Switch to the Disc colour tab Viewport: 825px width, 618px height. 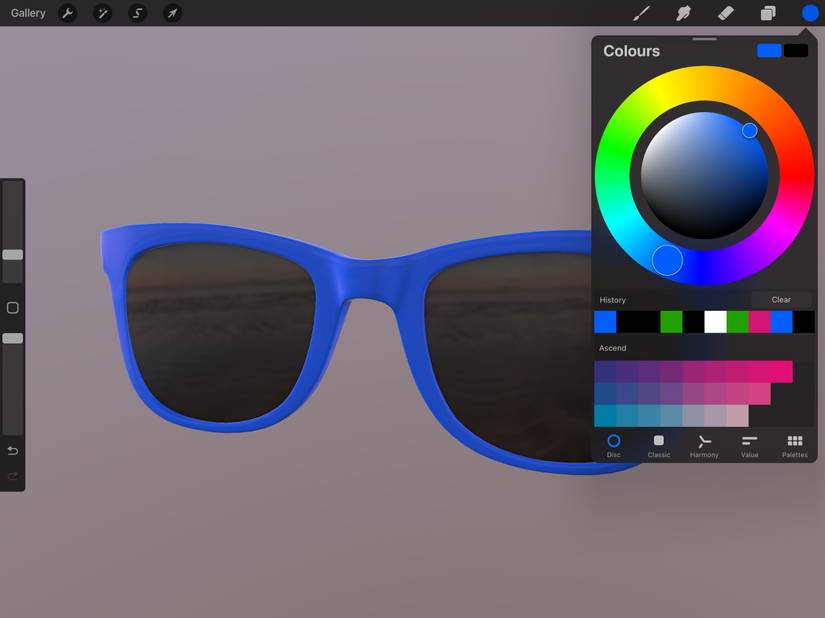(613, 446)
